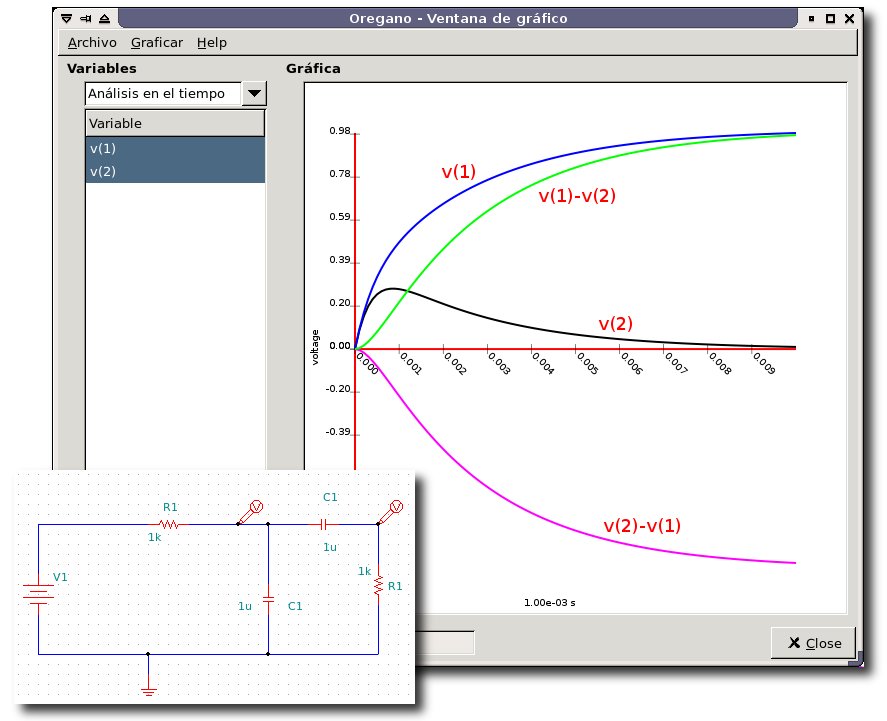The image size is (887, 721).
Task: Click the voltmeter probe left of capacitor C1
Action: 253,509
